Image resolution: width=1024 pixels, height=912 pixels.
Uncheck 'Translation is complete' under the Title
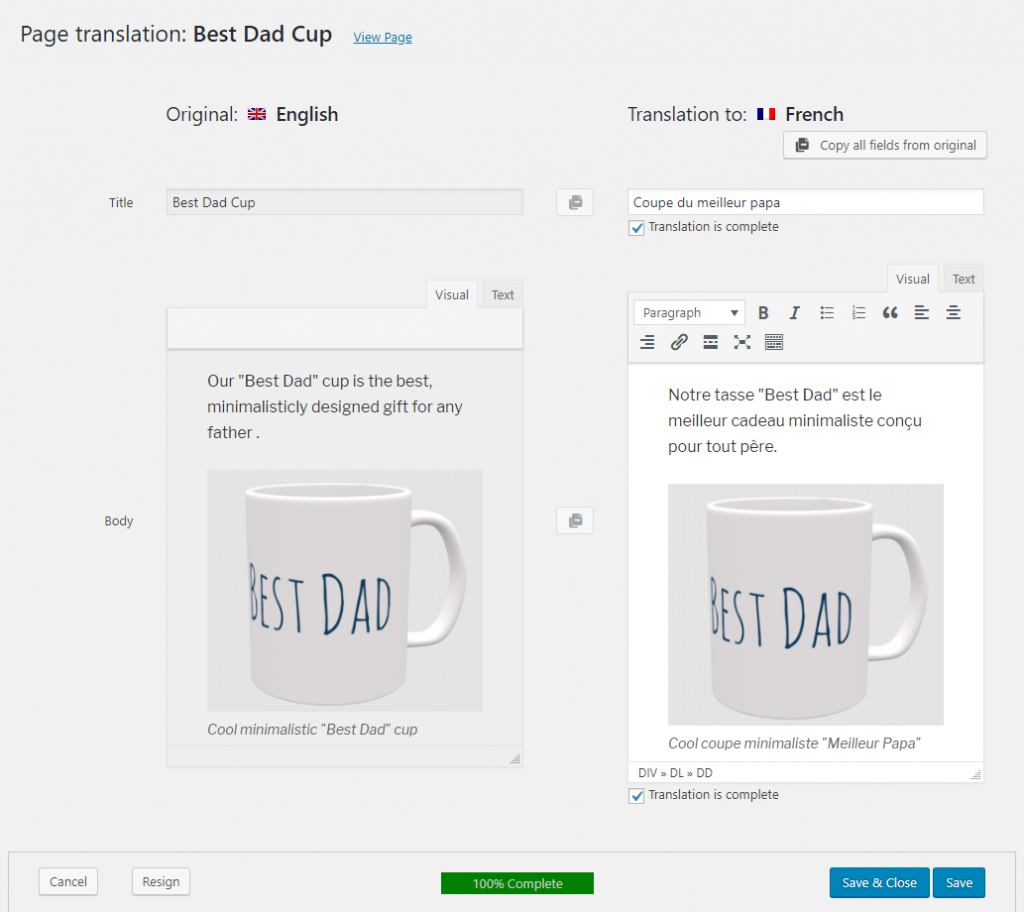pyautogui.click(x=637, y=227)
